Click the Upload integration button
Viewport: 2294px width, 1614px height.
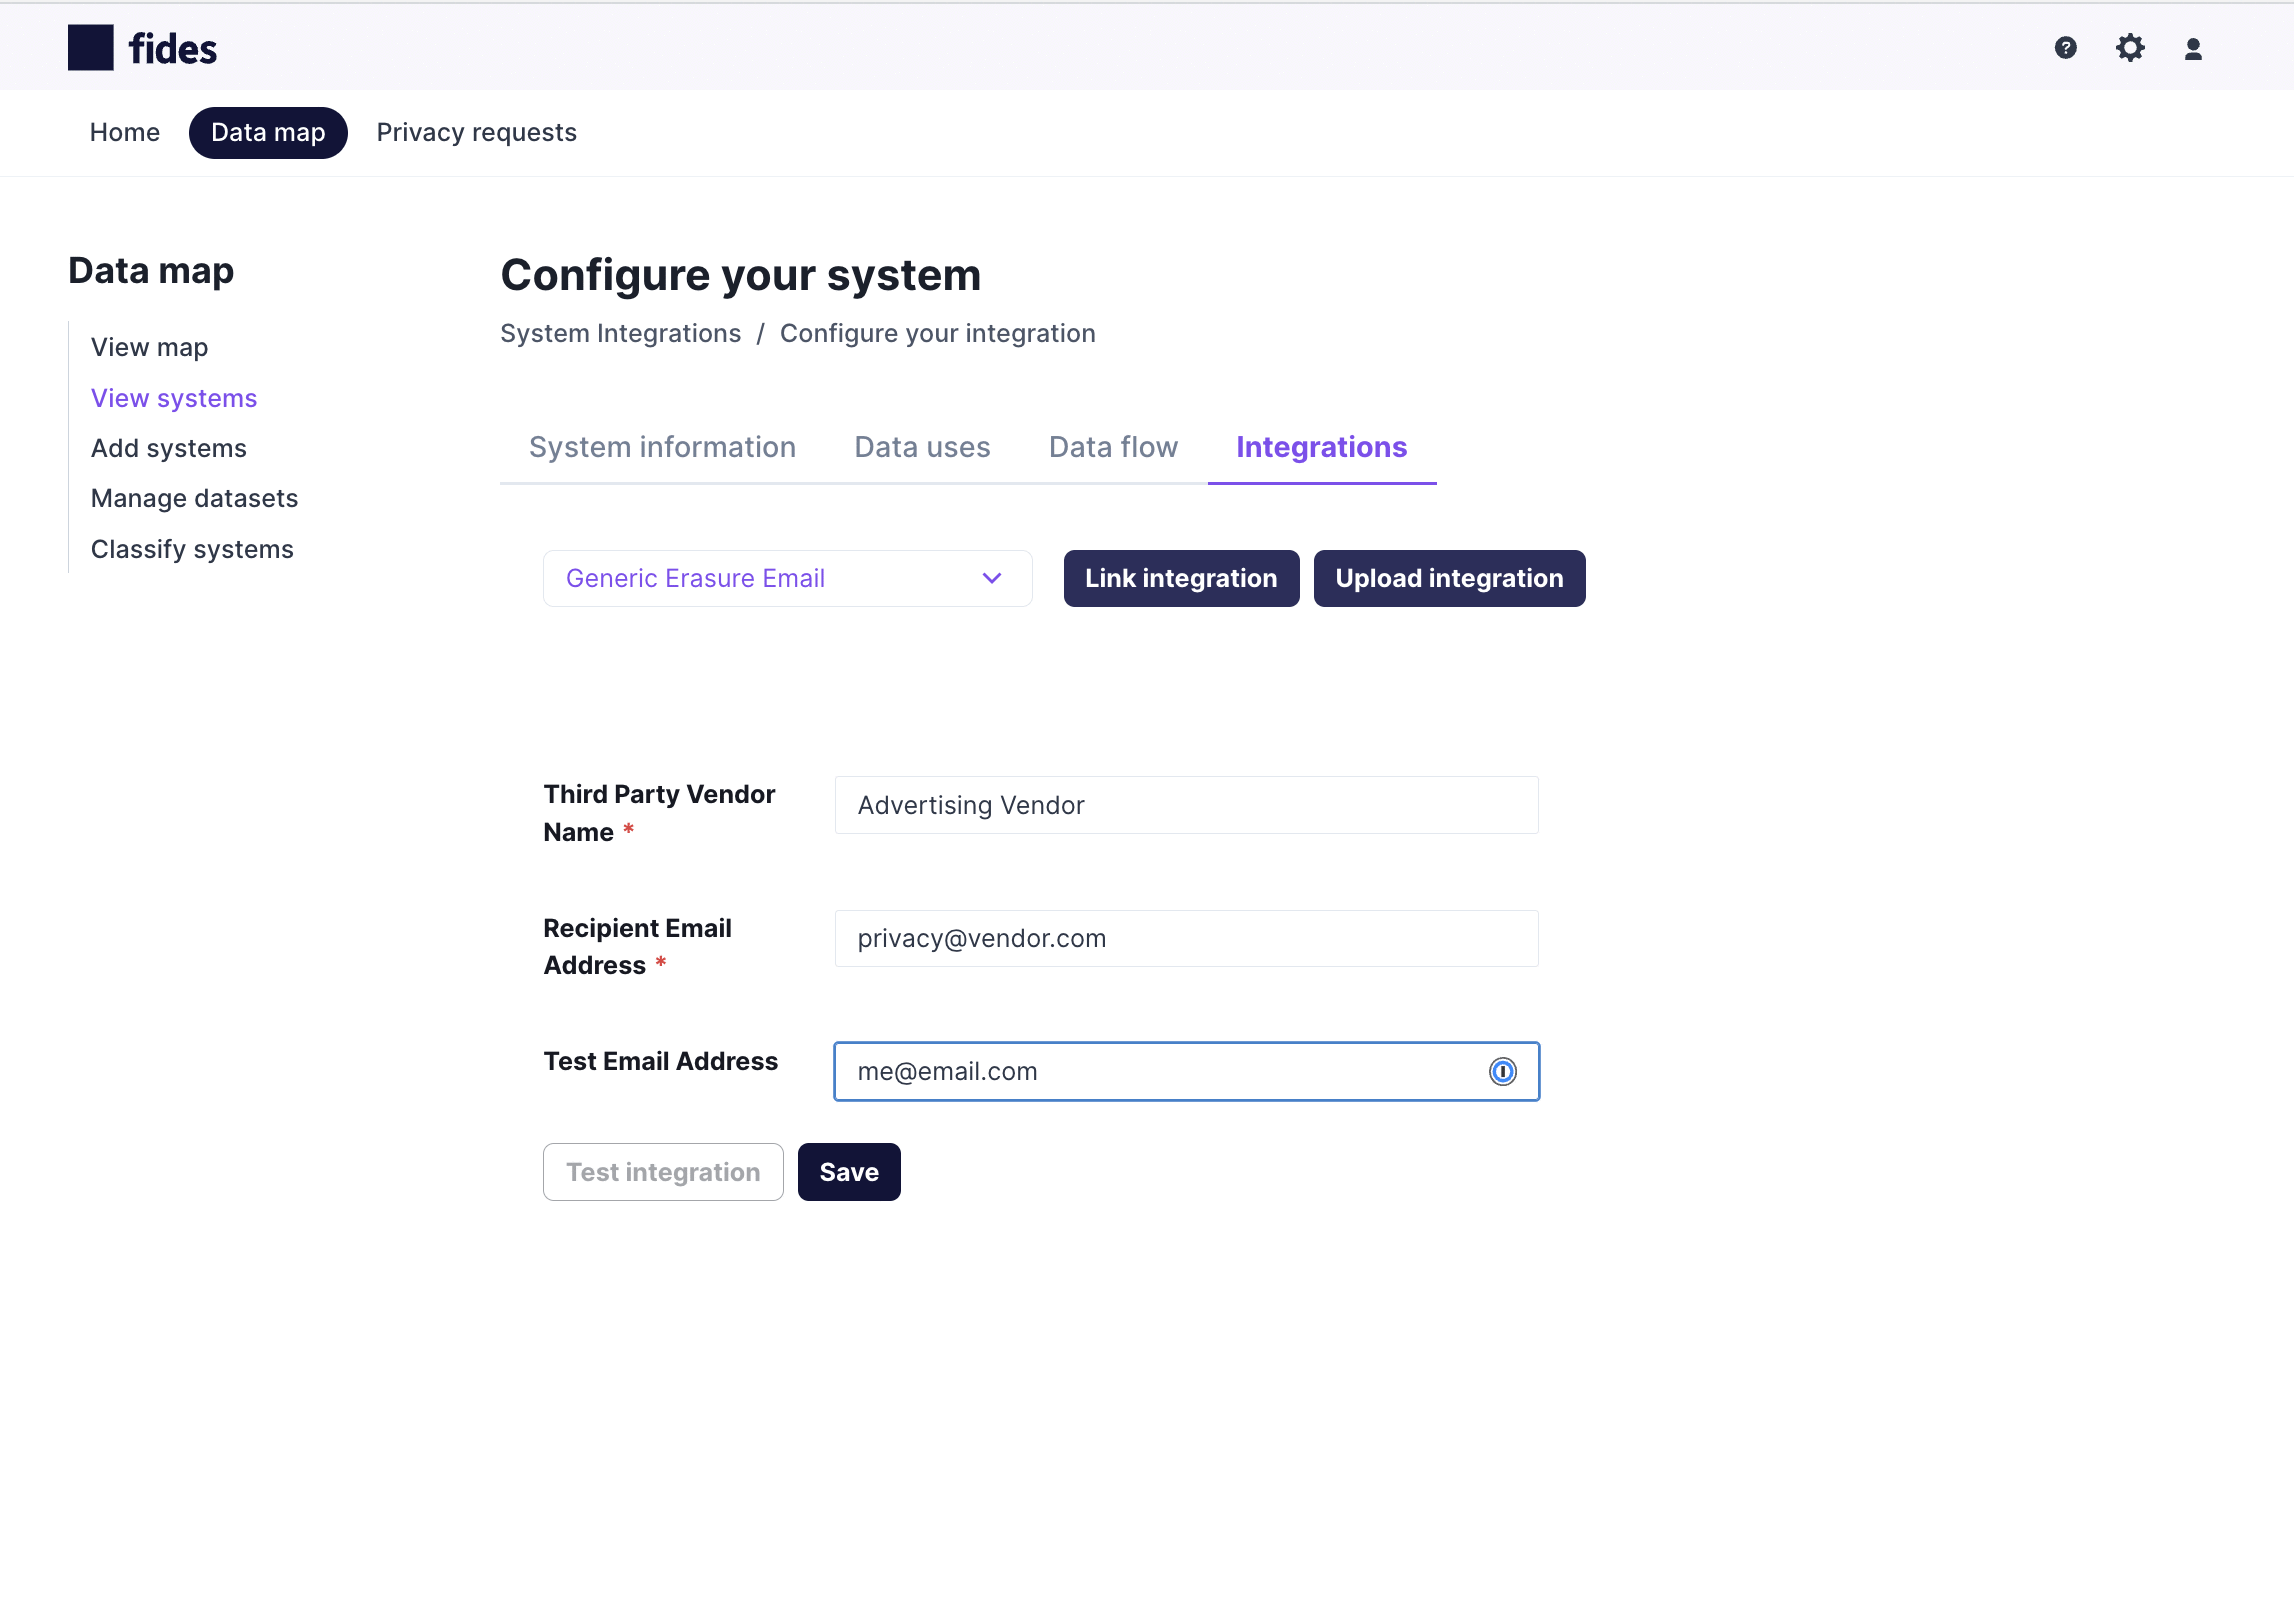click(1449, 578)
